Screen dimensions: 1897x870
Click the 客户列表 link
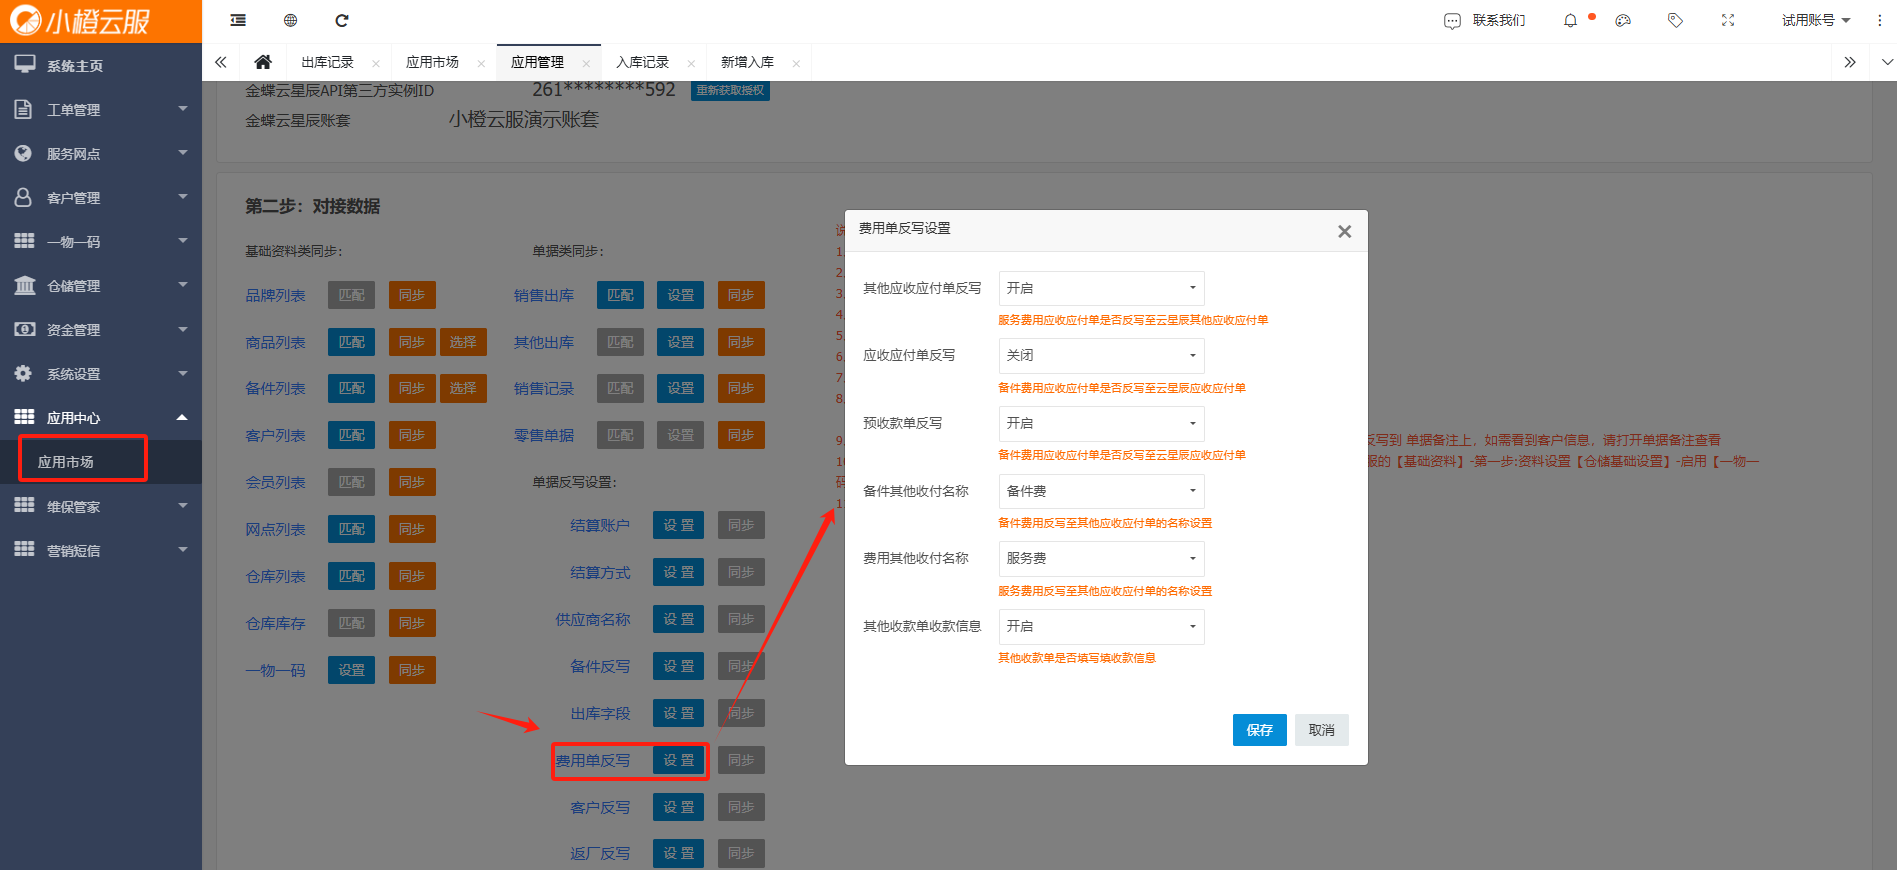(275, 435)
